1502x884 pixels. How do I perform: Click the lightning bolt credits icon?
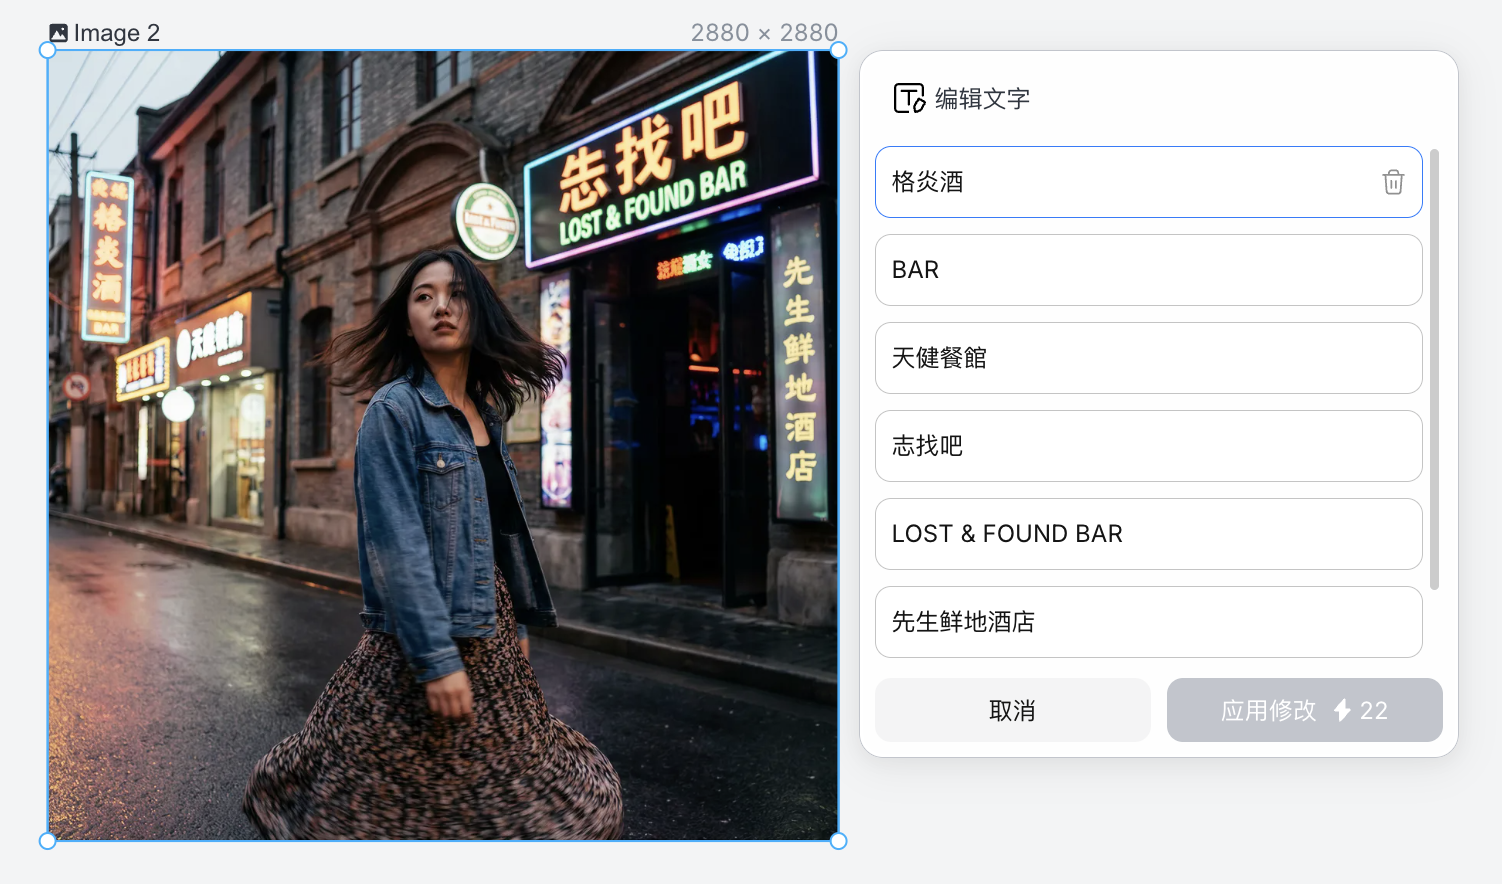pos(1342,710)
